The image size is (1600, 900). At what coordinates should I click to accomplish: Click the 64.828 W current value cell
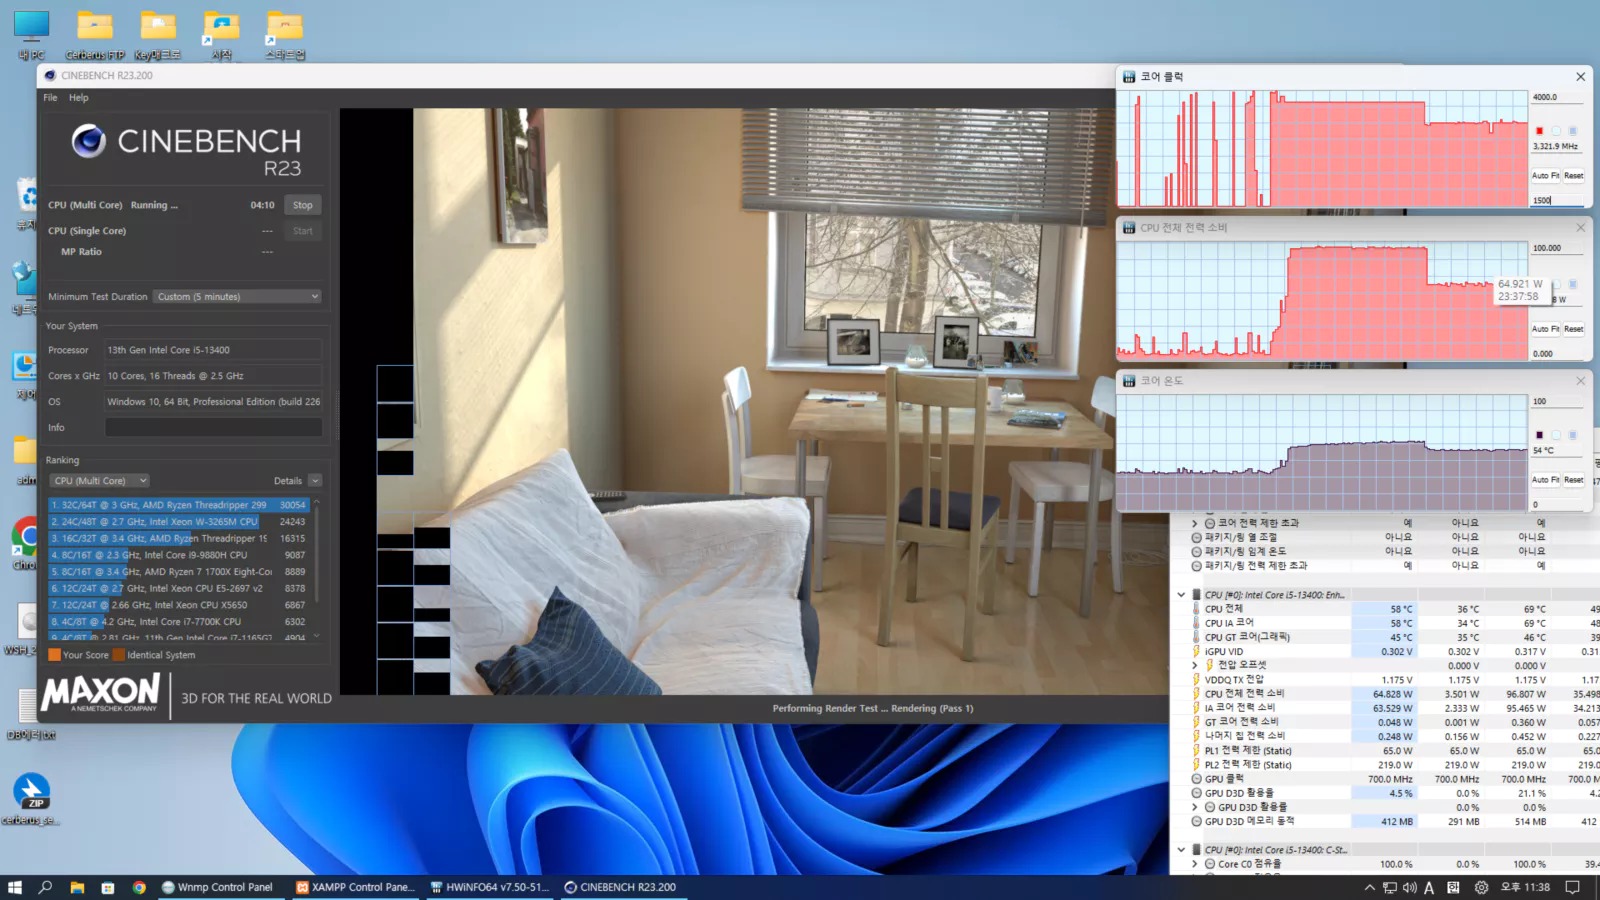[1383, 694]
